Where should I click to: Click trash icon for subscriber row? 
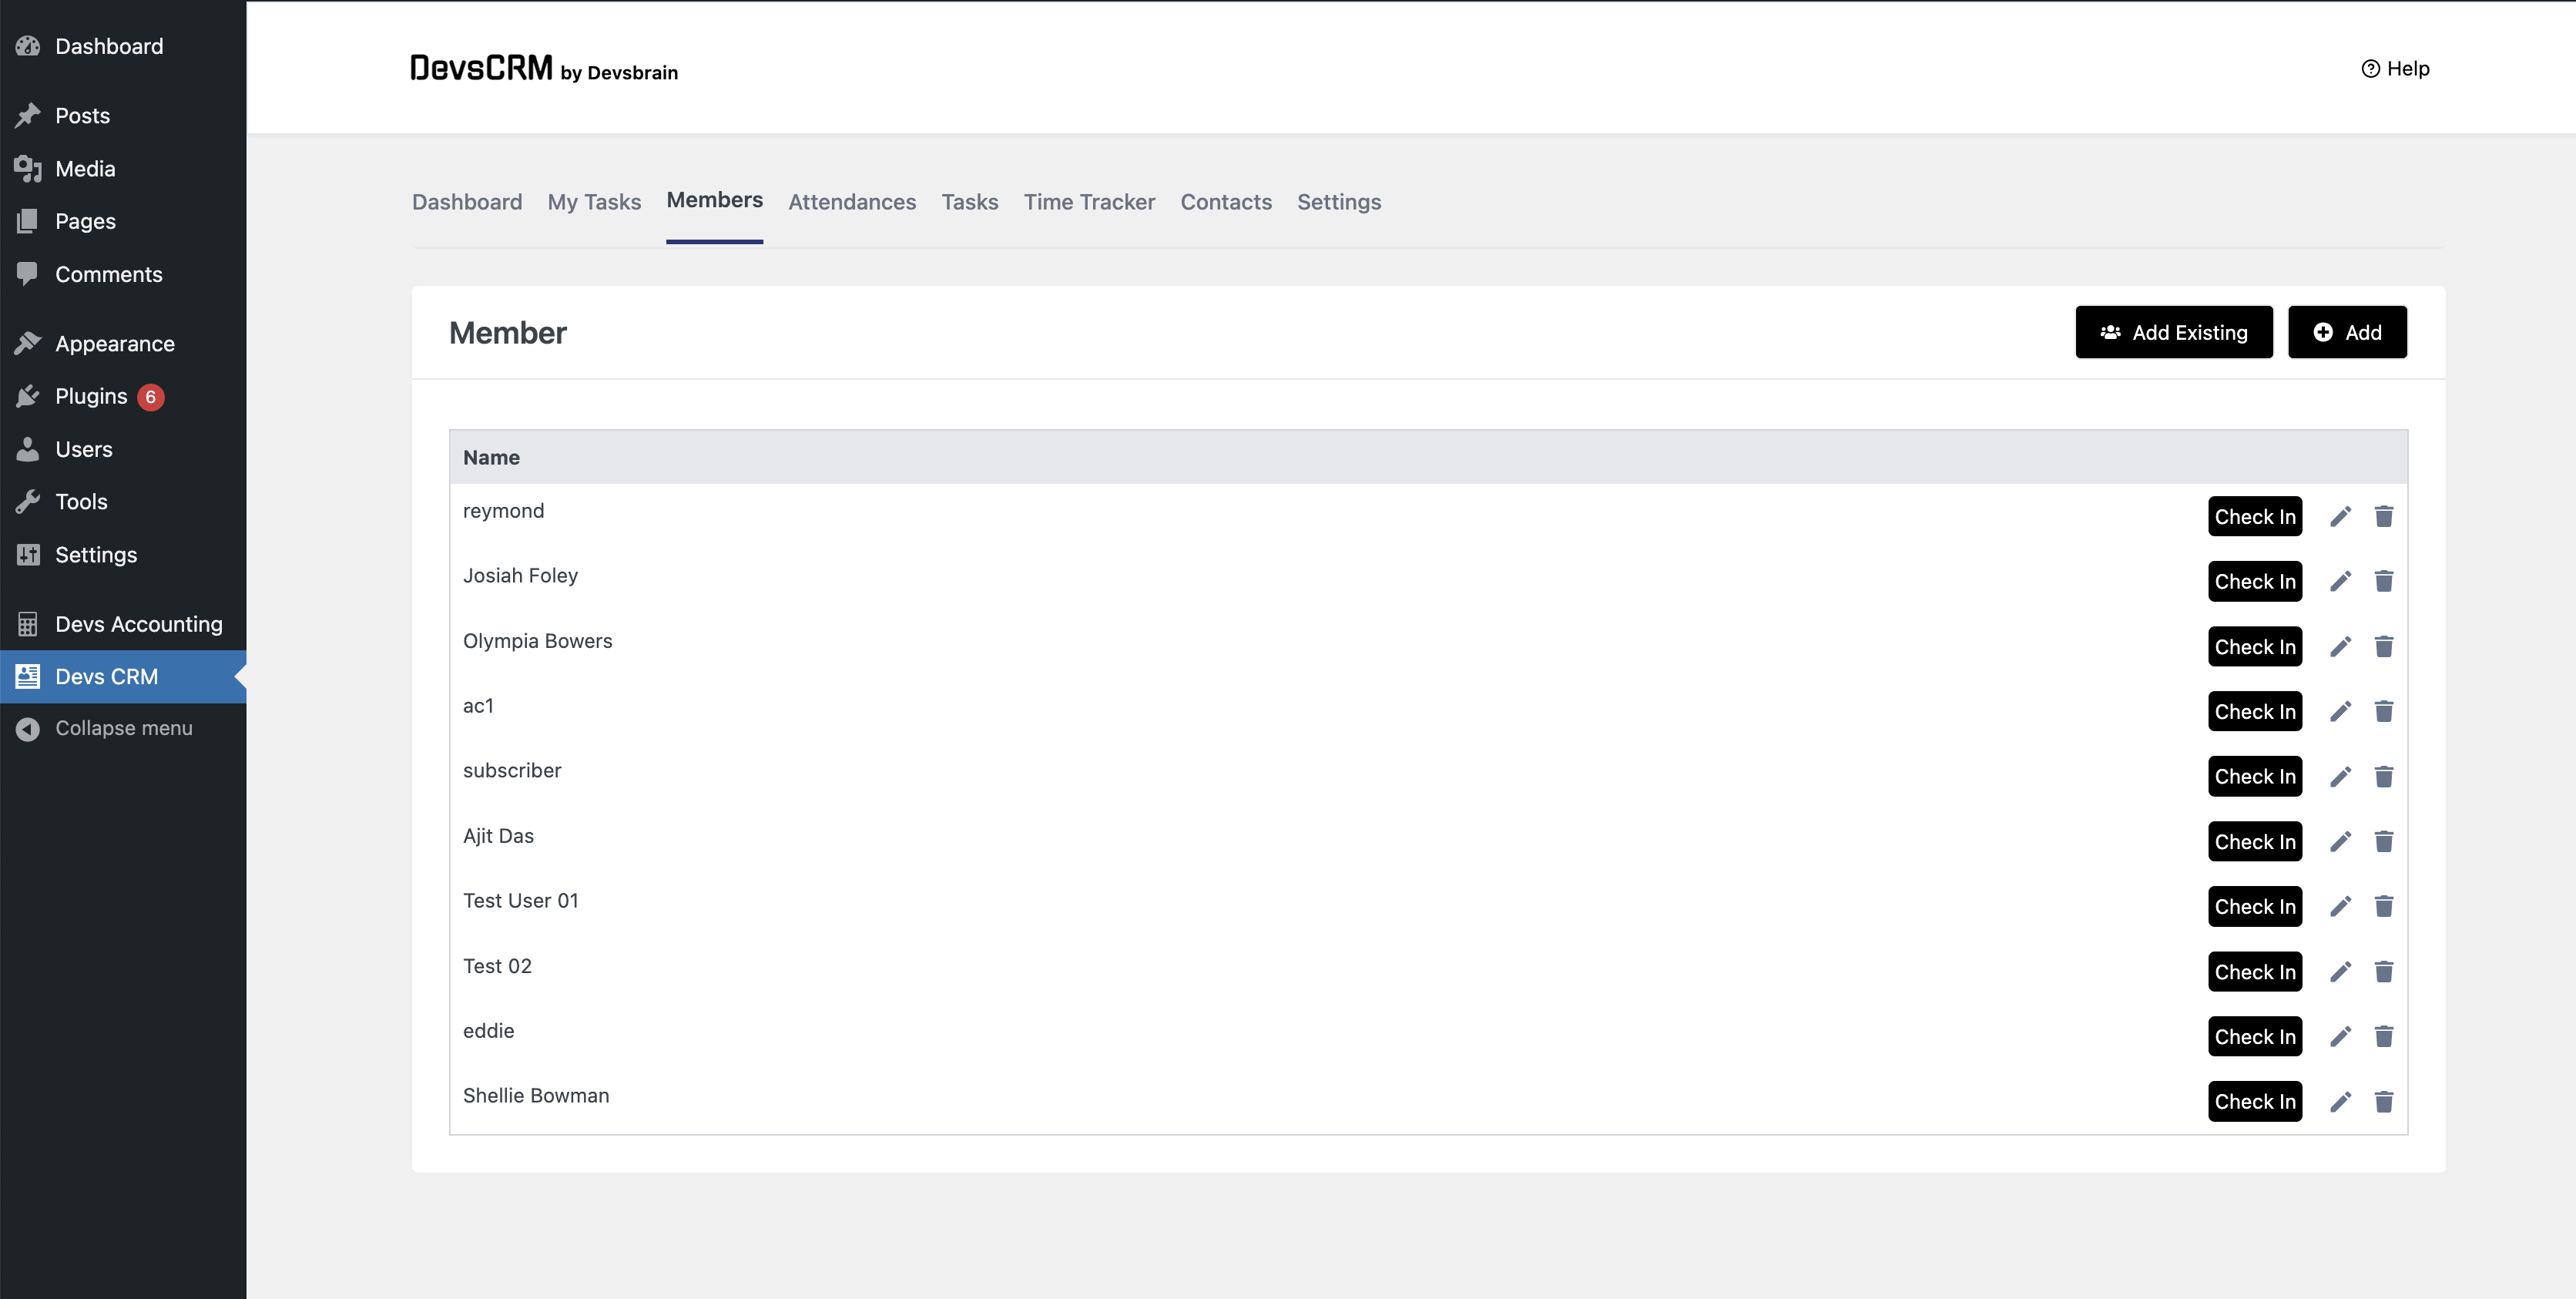coord(2384,777)
